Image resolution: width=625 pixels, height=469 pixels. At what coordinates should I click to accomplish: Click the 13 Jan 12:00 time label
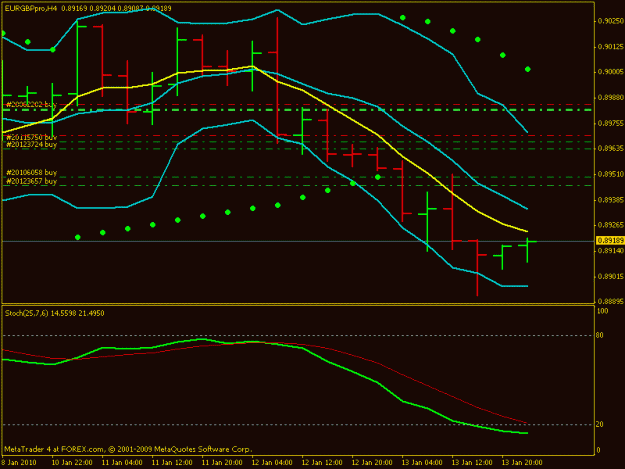[472, 463]
